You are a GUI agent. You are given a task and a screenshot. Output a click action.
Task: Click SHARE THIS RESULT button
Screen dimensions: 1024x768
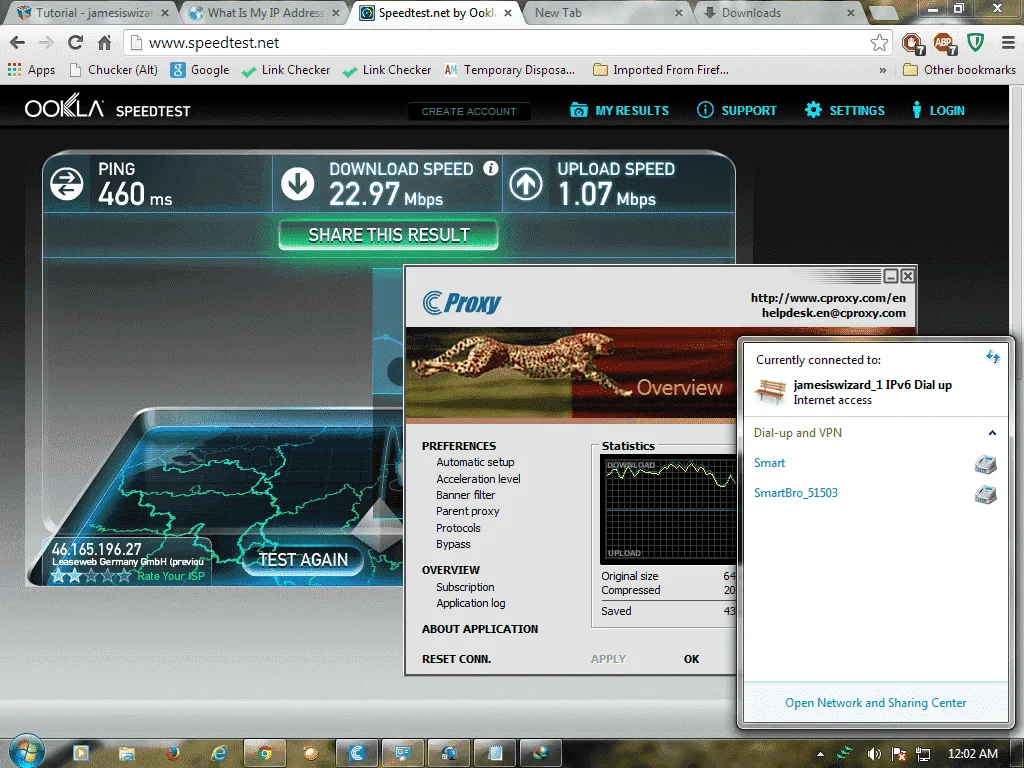point(389,235)
